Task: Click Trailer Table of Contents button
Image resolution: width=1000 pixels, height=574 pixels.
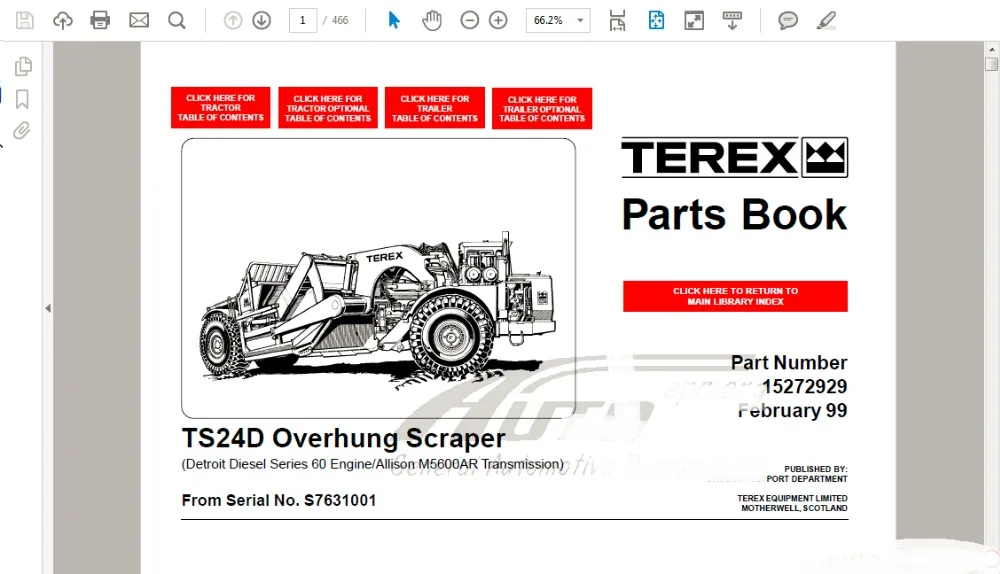Action: [435, 108]
